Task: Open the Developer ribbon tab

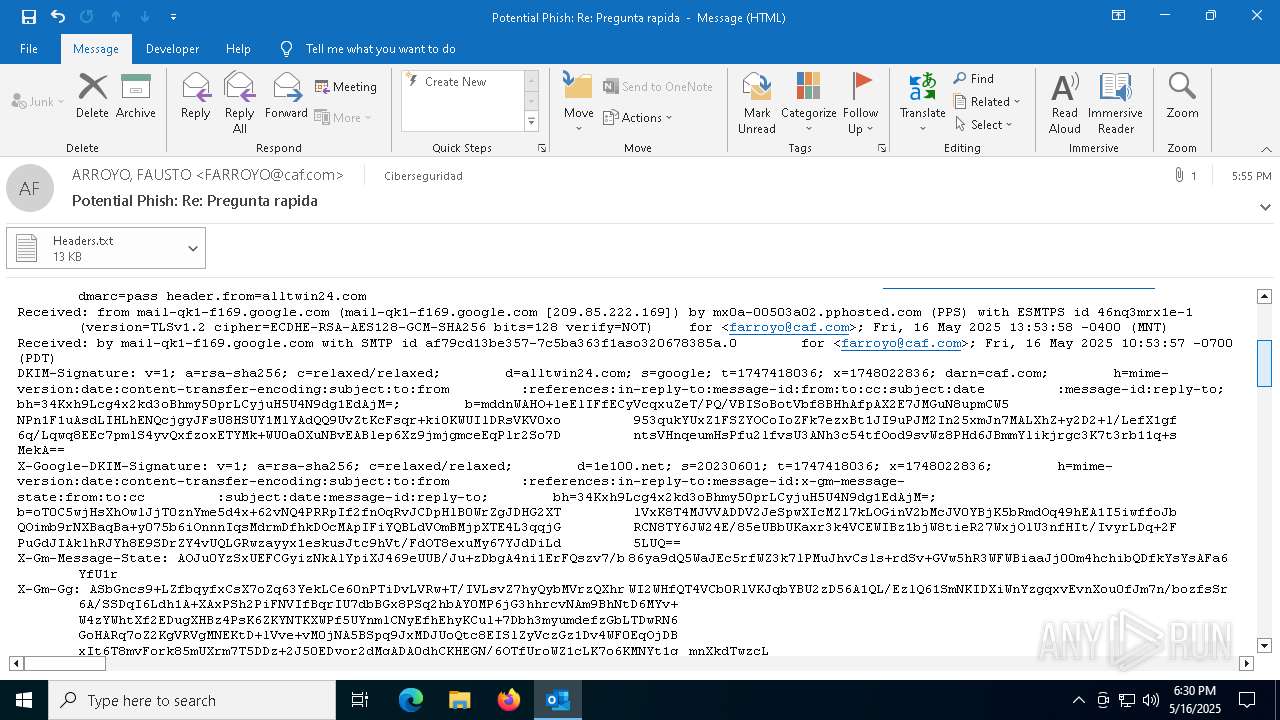Action: click(172, 49)
